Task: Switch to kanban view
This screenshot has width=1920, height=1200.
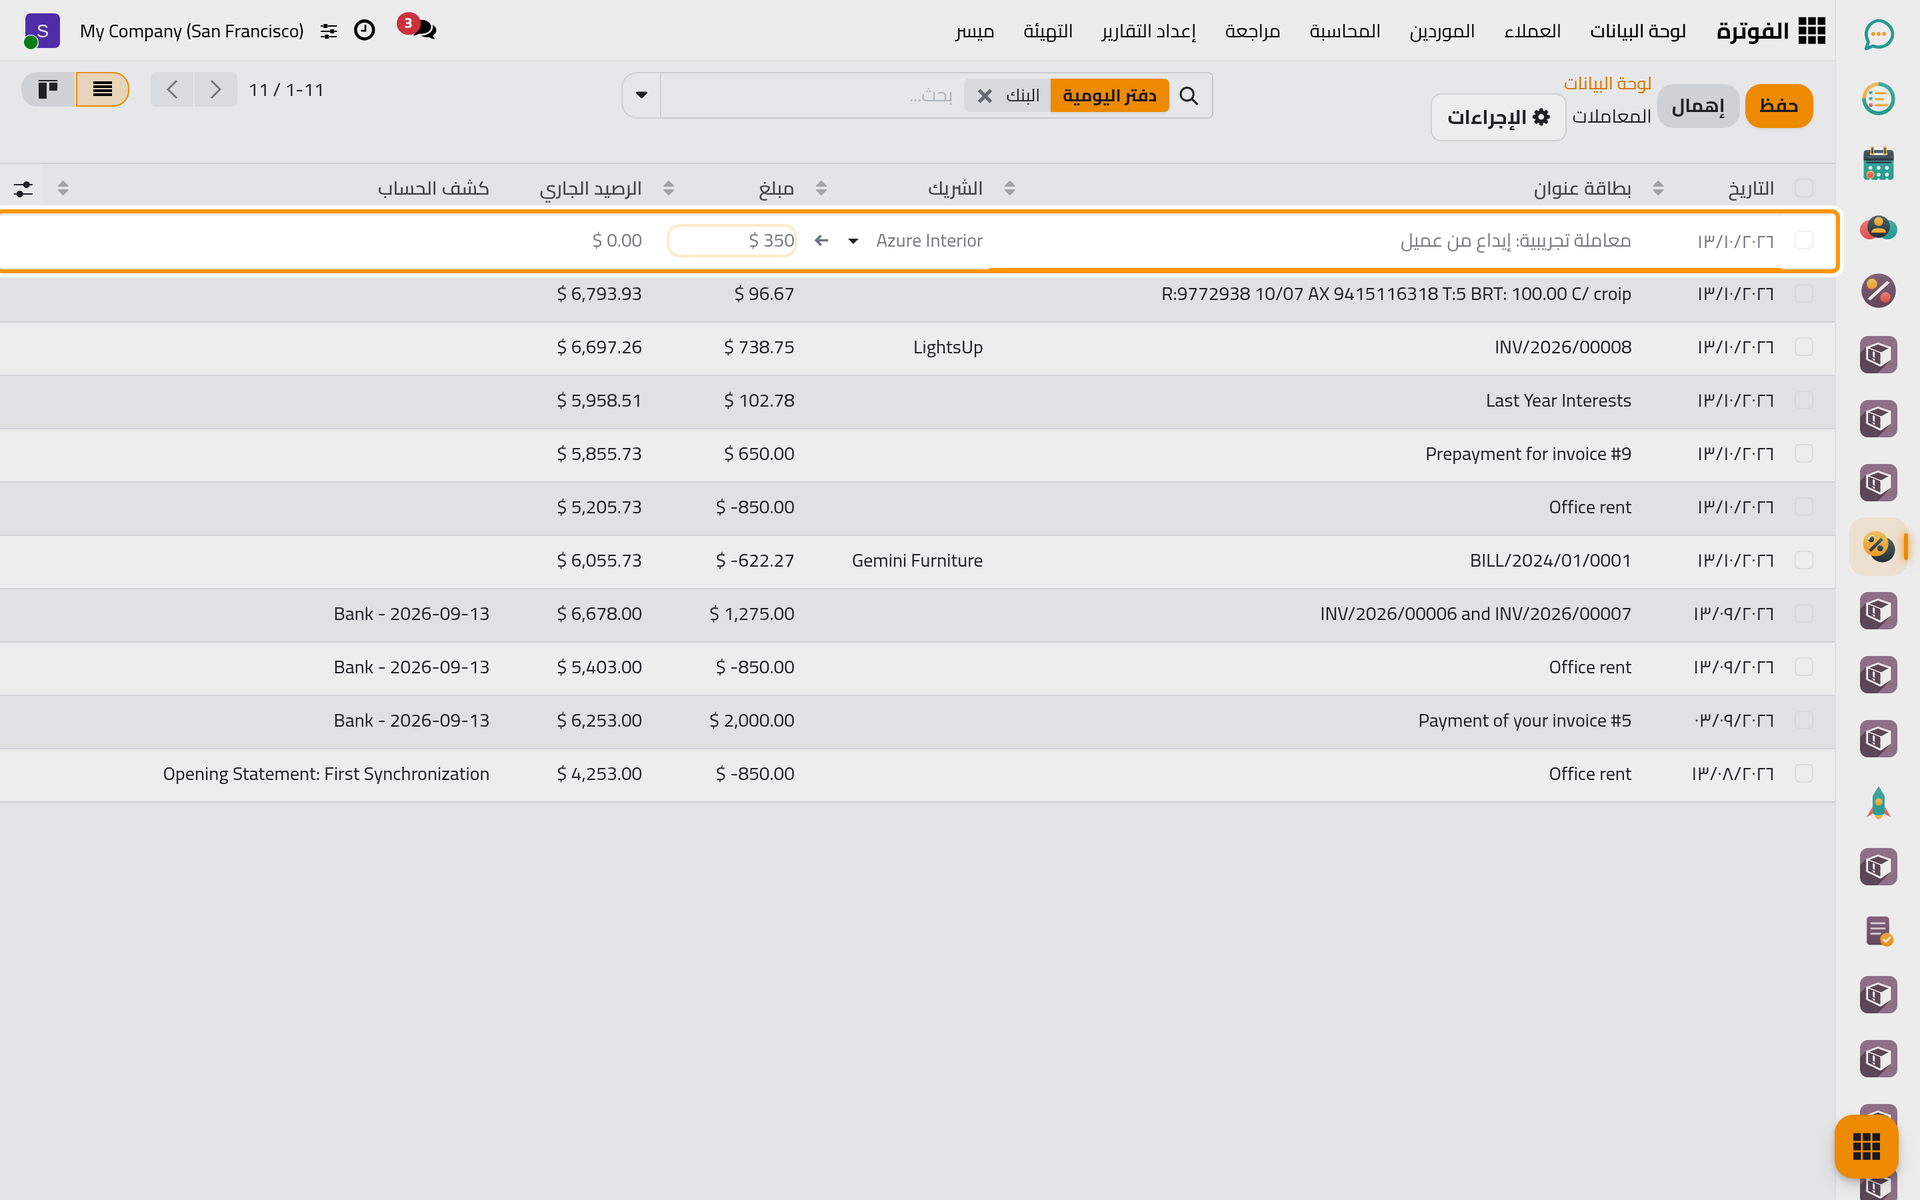Action: [x=48, y=90]
